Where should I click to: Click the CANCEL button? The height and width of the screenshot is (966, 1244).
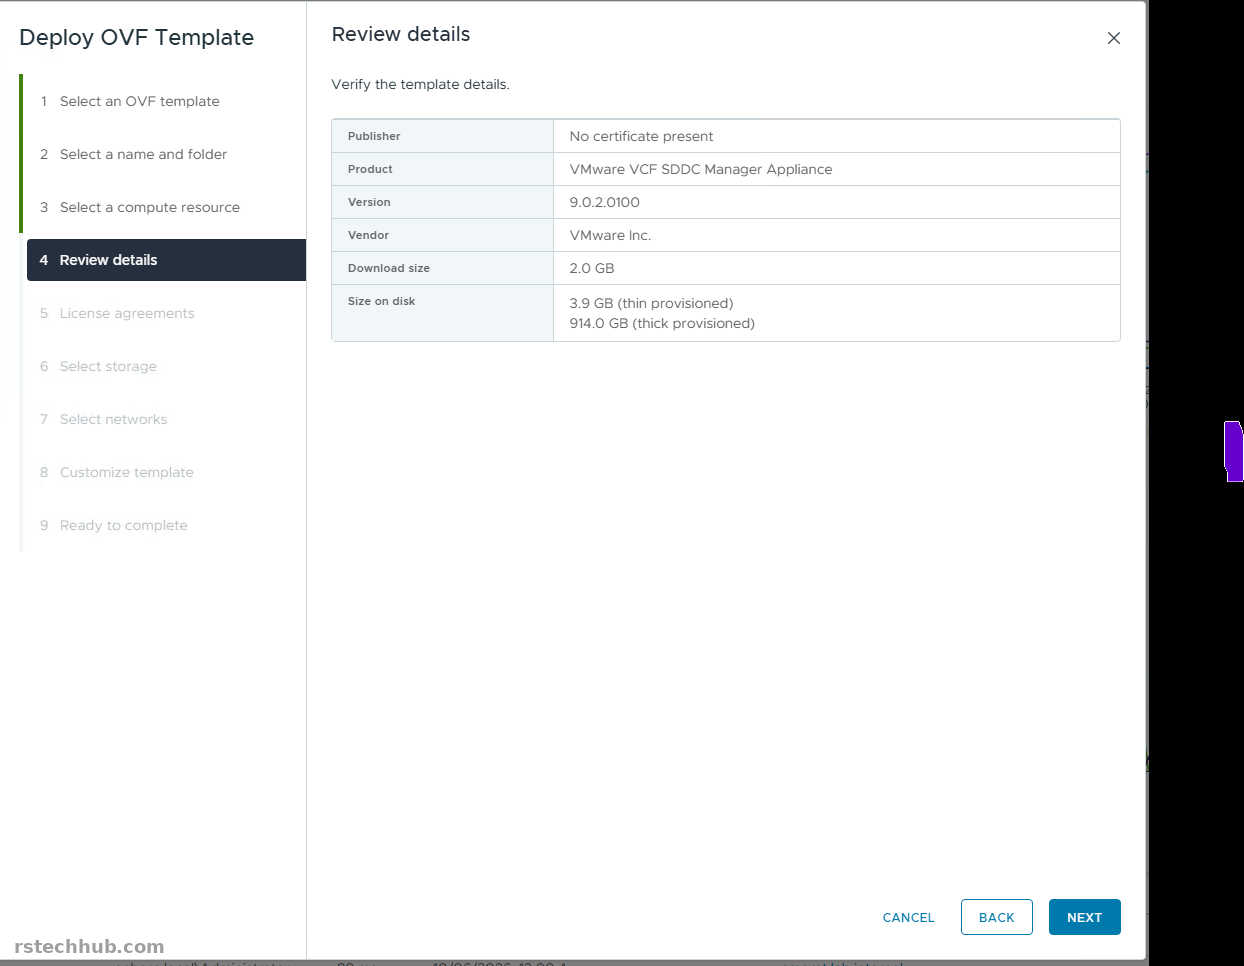(908, 917)
